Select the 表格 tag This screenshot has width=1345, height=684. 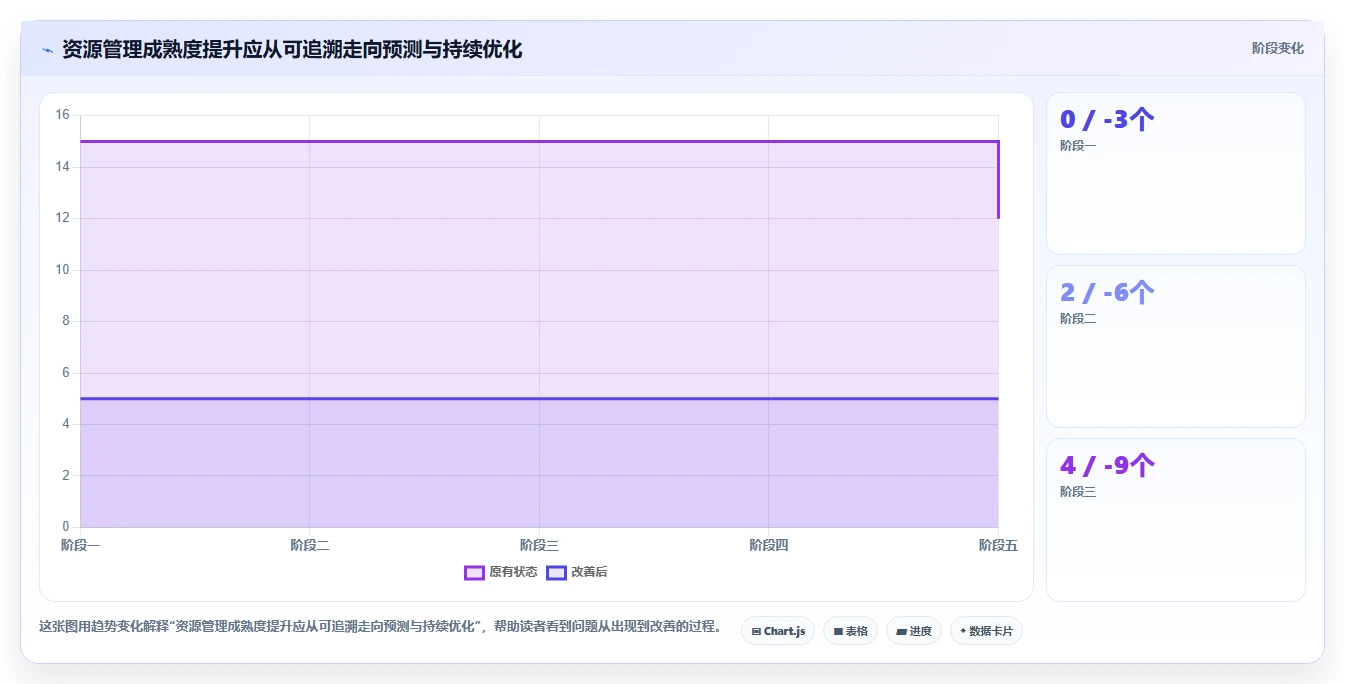pyautogui.click(x=850, y=631)
